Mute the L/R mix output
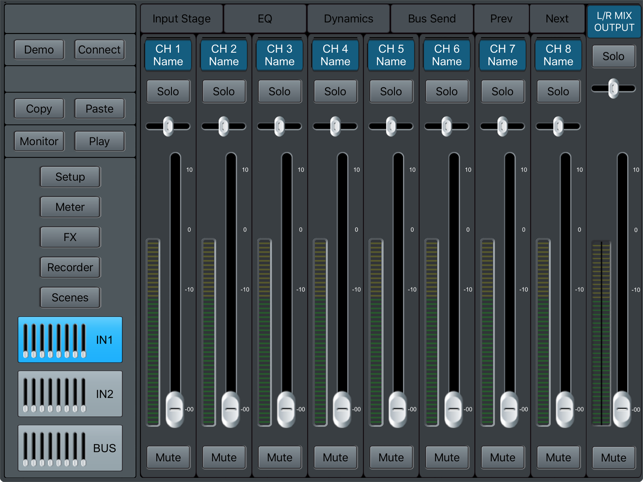The height and width of the screenshot is (482, 643). [x=613, y=457]
